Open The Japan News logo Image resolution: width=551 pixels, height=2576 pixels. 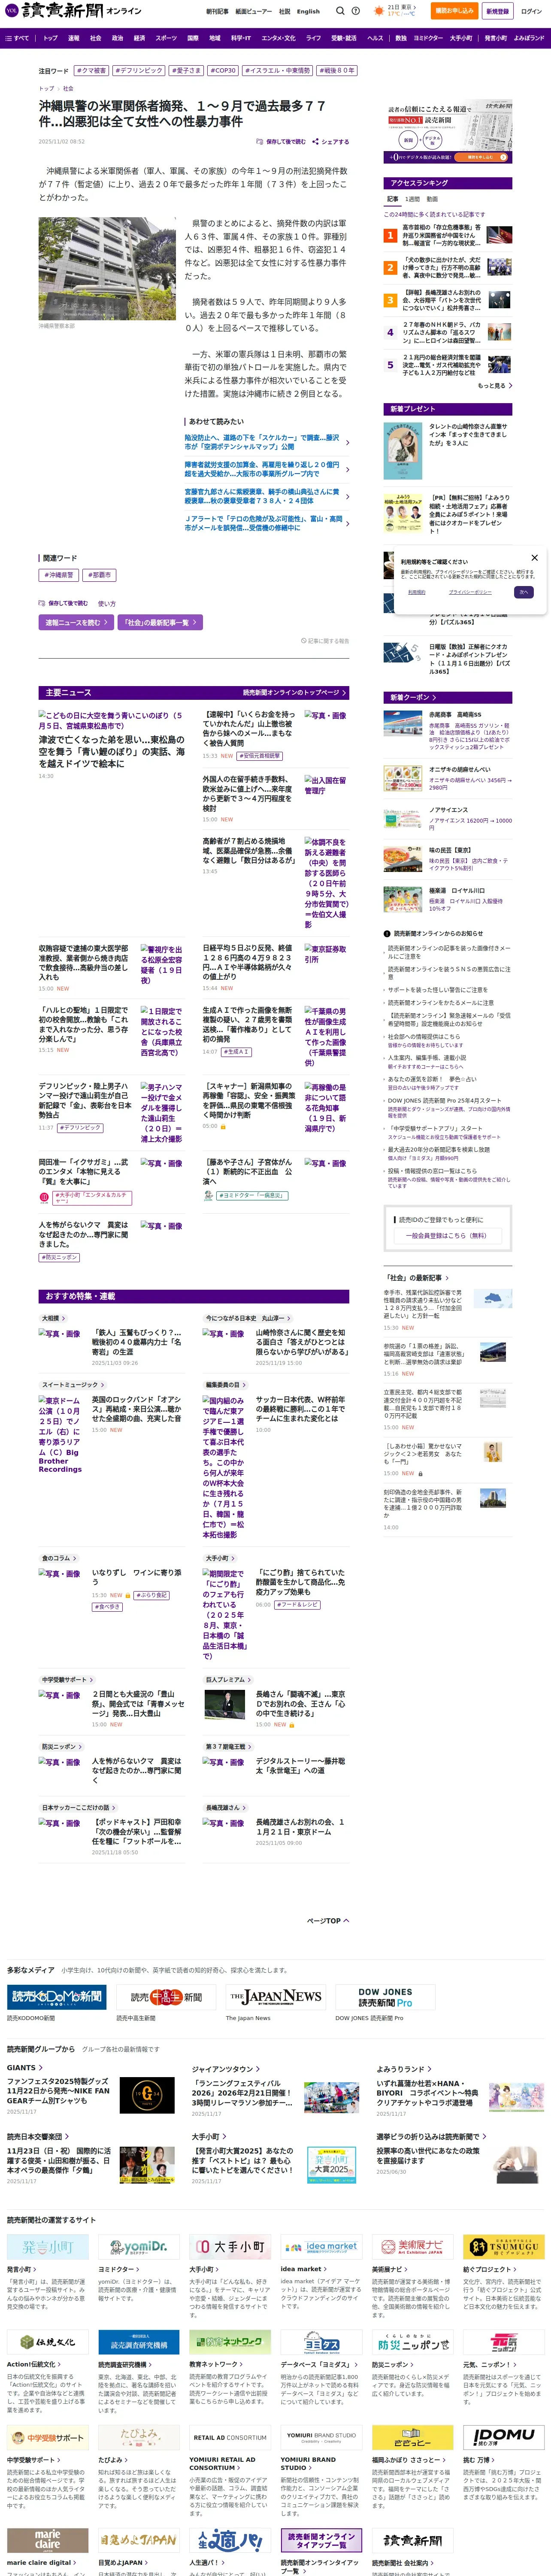(275, 1997)
